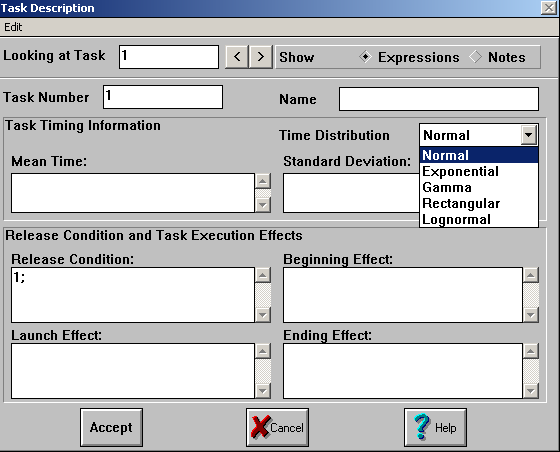
Task: Choose Rectangular from the distribution list
Action: [x=479, y=204]
